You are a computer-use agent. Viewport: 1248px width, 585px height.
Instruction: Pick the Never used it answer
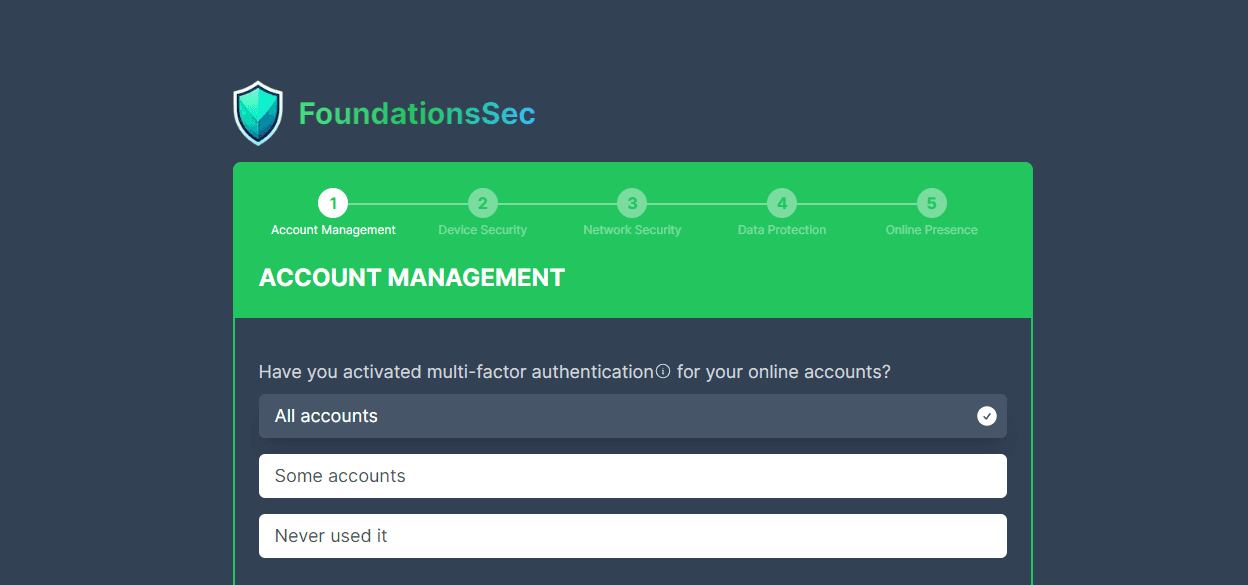(633, 536)
